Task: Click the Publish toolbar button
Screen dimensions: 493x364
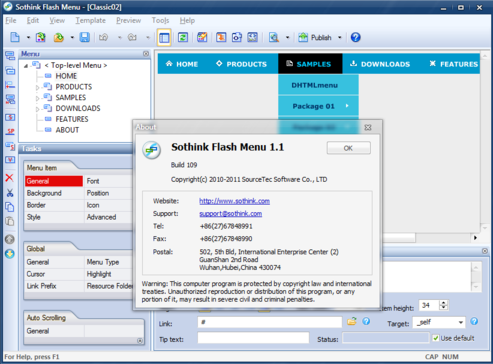Action: tap(316, 37)
